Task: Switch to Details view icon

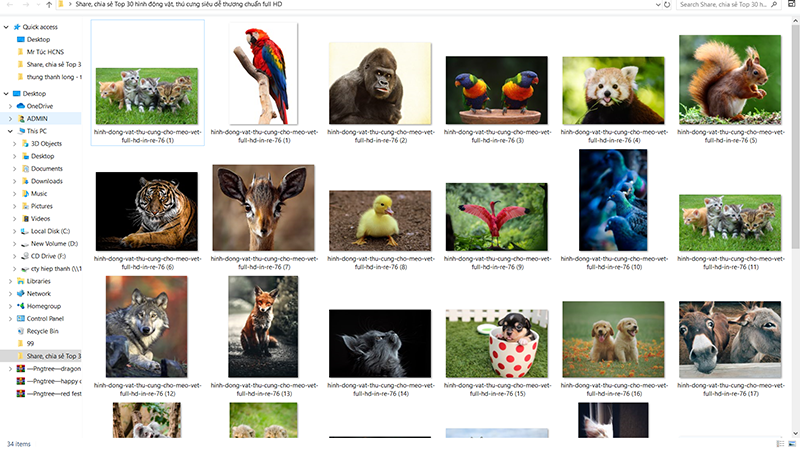Action: [780, 444]
